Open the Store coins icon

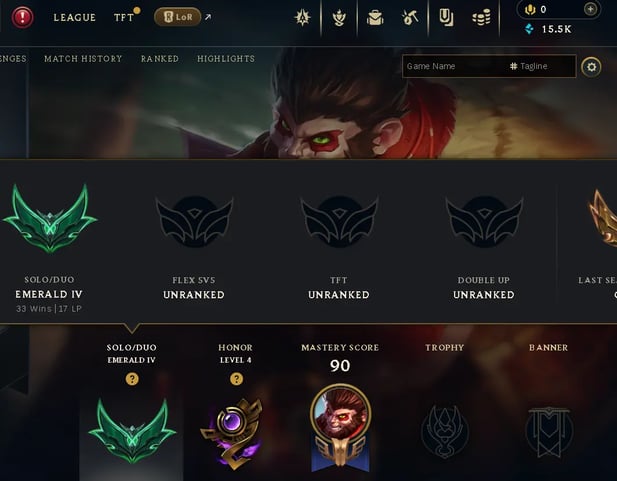click(481, 18)
